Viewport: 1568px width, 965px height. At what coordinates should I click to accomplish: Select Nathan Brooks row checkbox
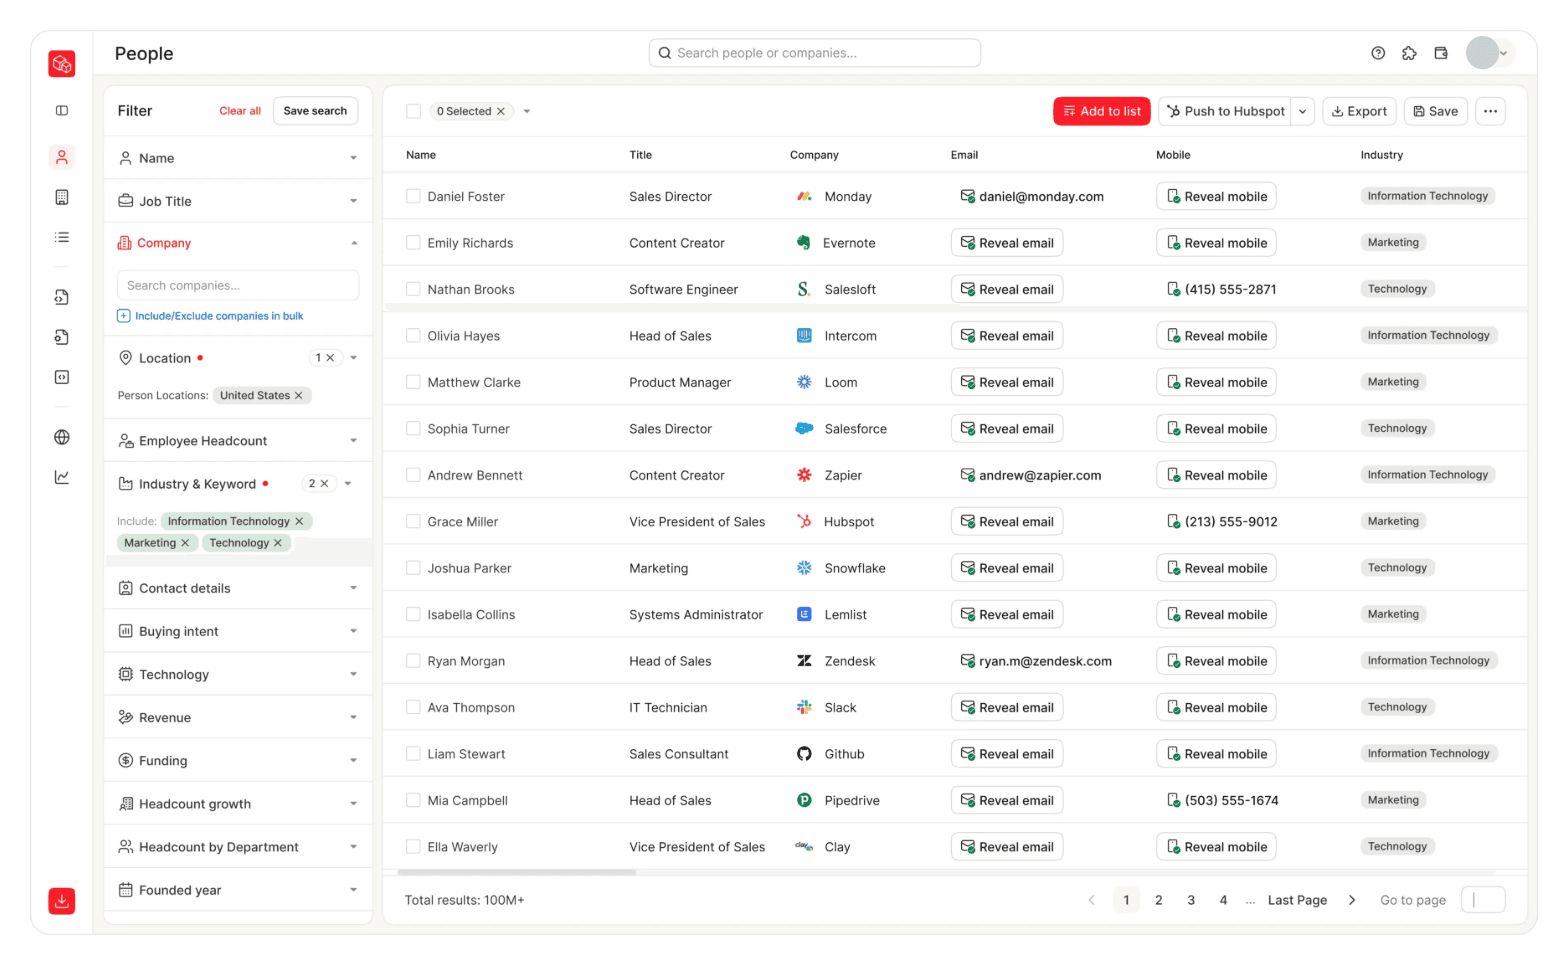click(413, 289)
